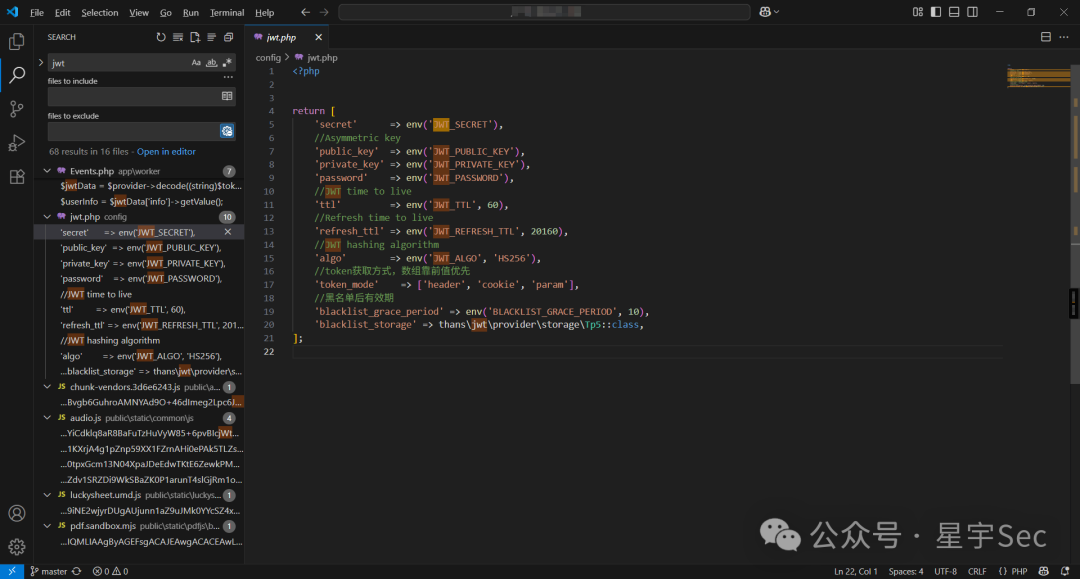This screenshot has width=1080, height=579.
Task: Toggle exclude settings and ignore files
Action: [227, 131]
